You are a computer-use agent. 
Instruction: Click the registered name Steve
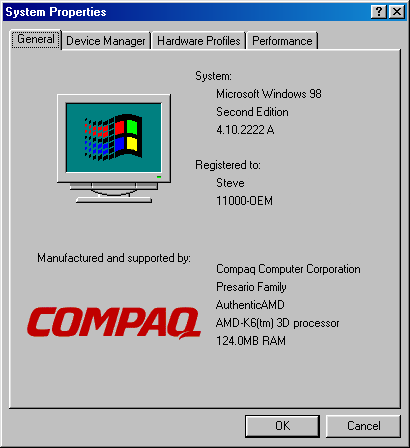[230, 183]
